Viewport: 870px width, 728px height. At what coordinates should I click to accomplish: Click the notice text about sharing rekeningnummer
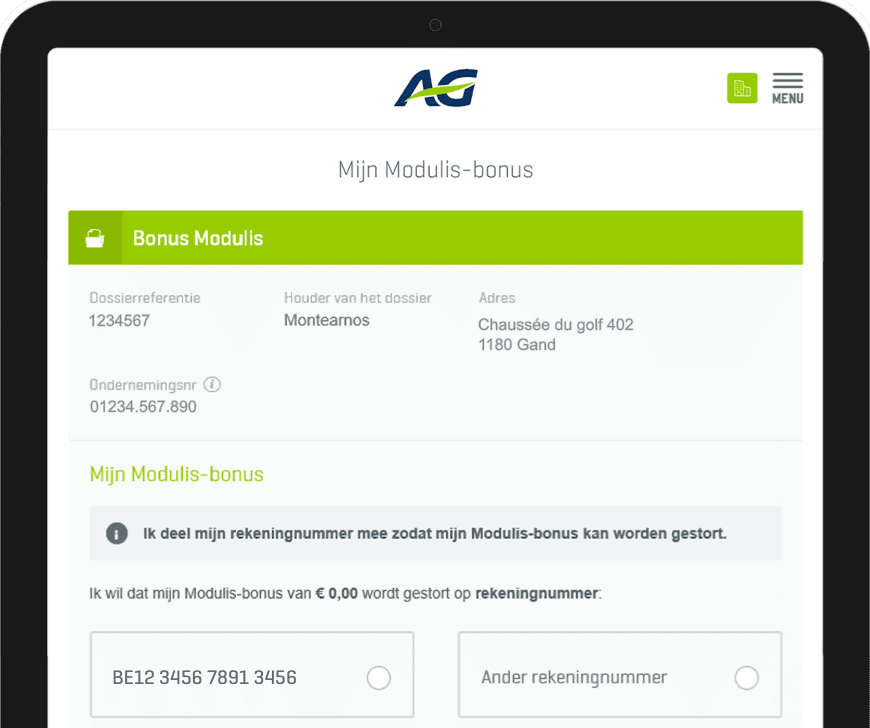point(433,533)
